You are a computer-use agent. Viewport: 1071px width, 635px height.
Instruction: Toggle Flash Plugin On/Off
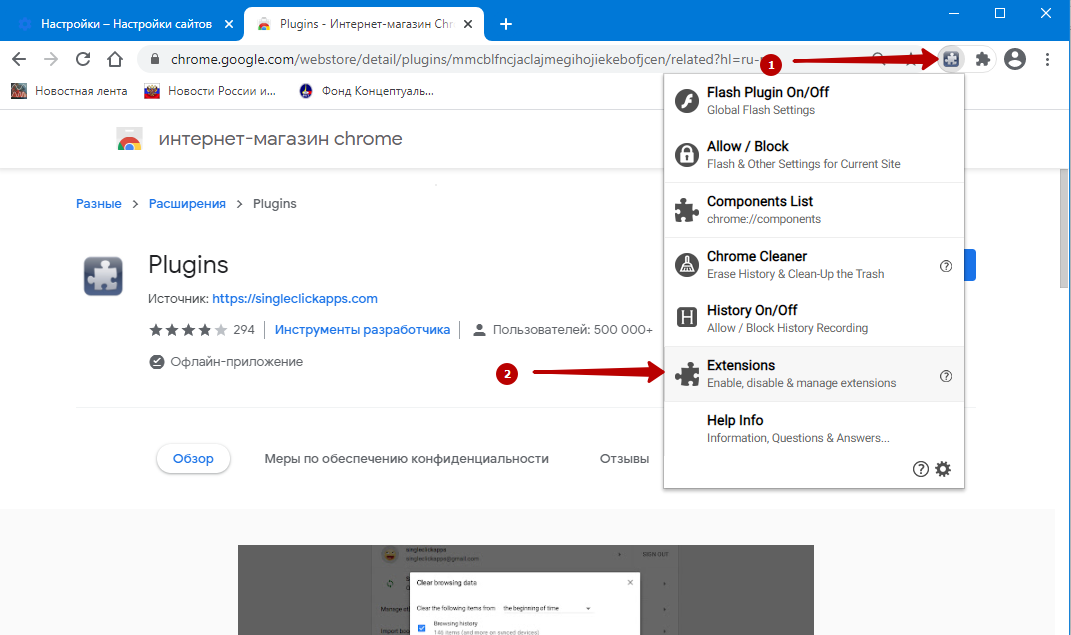tap(767, 100)
